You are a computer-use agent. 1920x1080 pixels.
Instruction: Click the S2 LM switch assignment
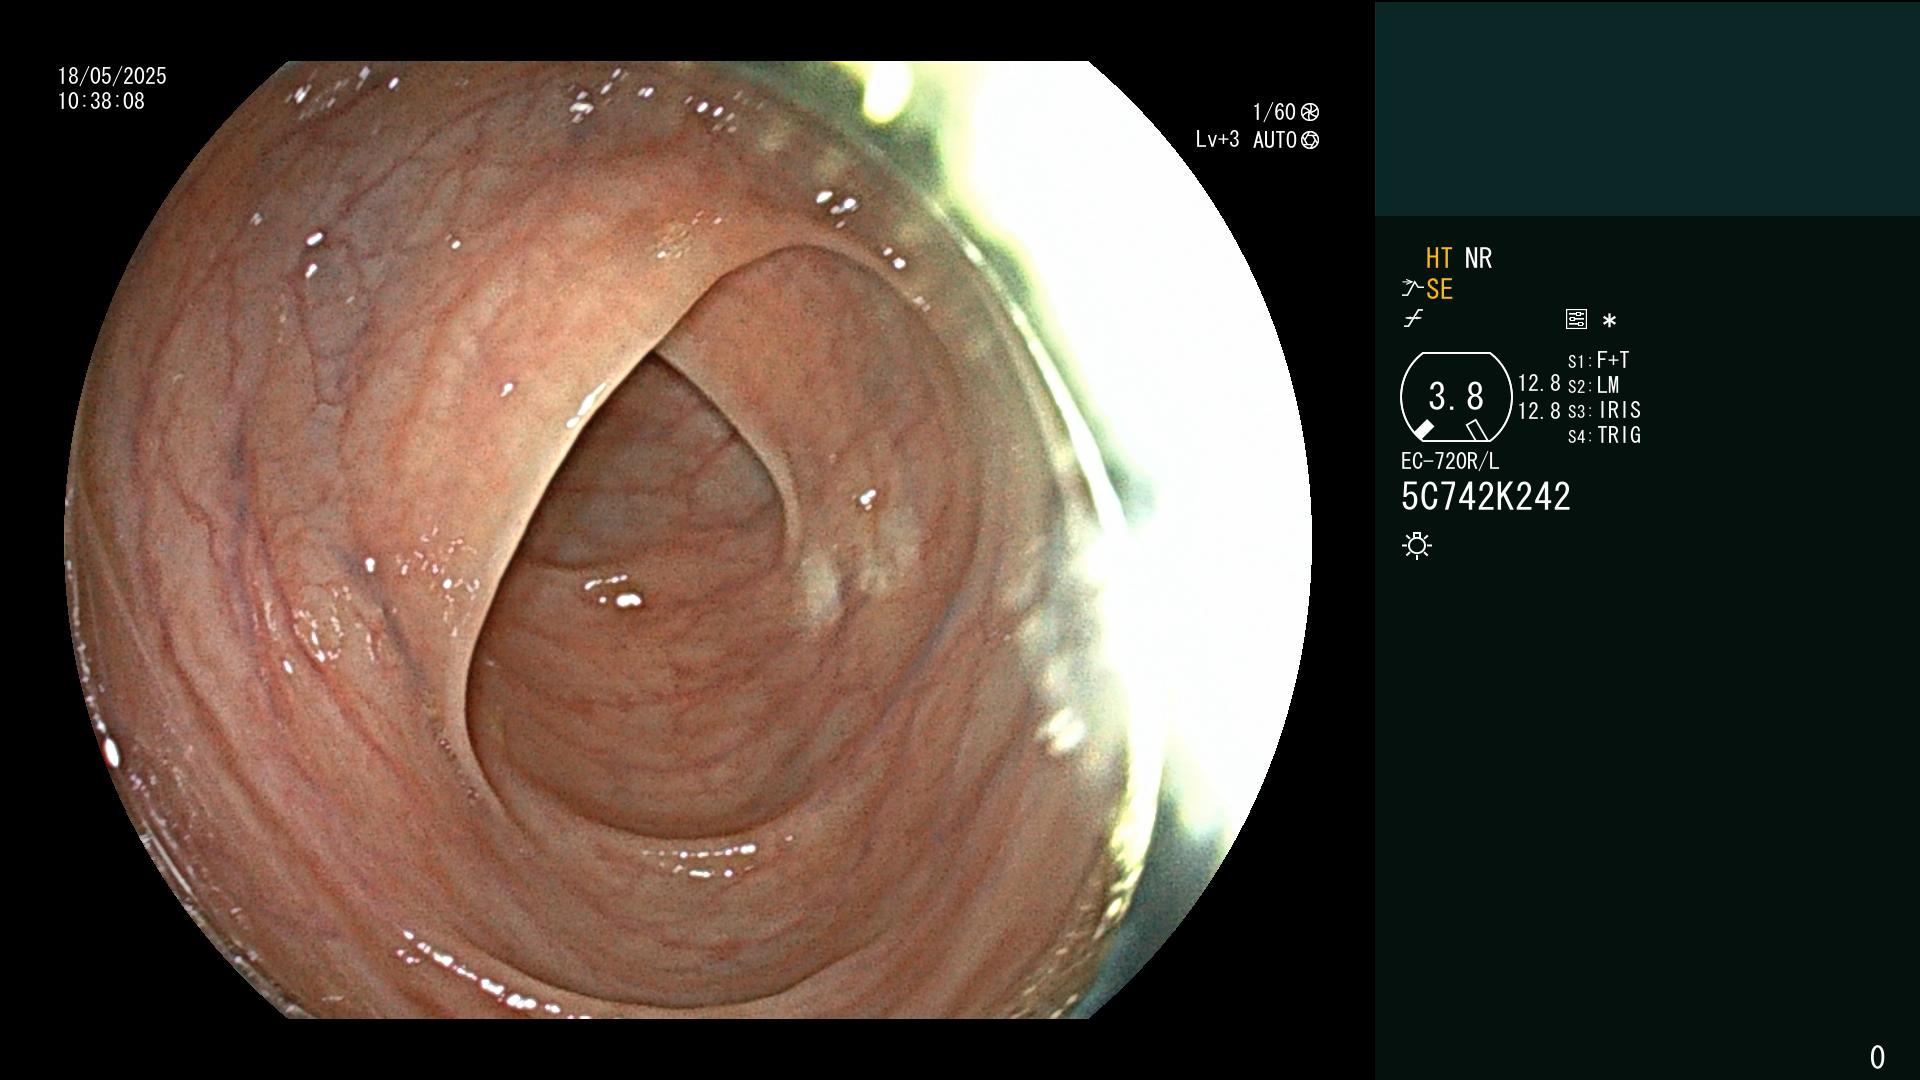pos(1593,385)
